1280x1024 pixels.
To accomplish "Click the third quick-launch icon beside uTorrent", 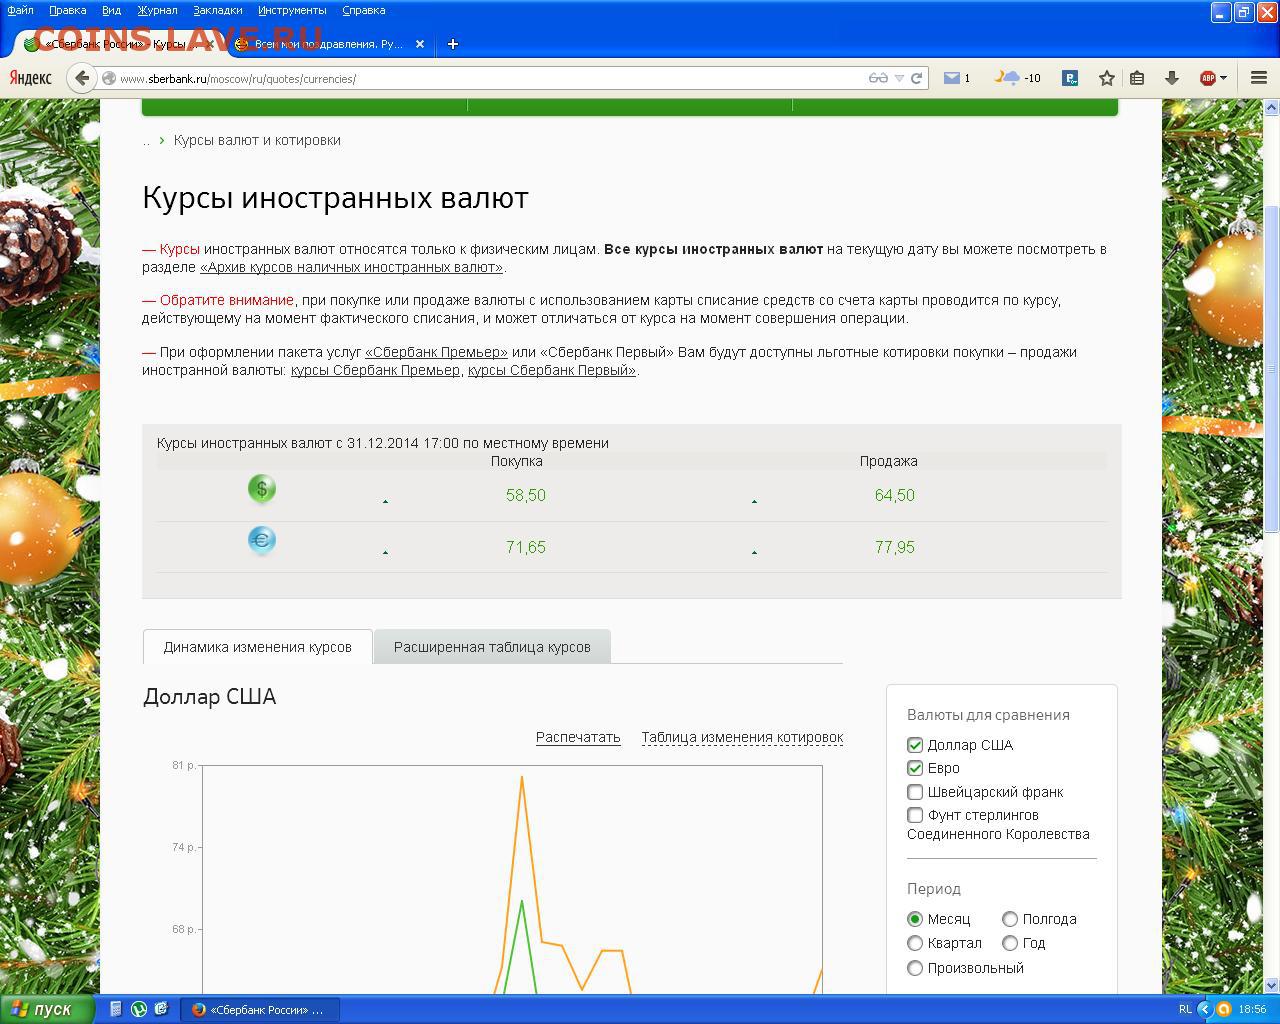I will click(x=161, y=1009).
